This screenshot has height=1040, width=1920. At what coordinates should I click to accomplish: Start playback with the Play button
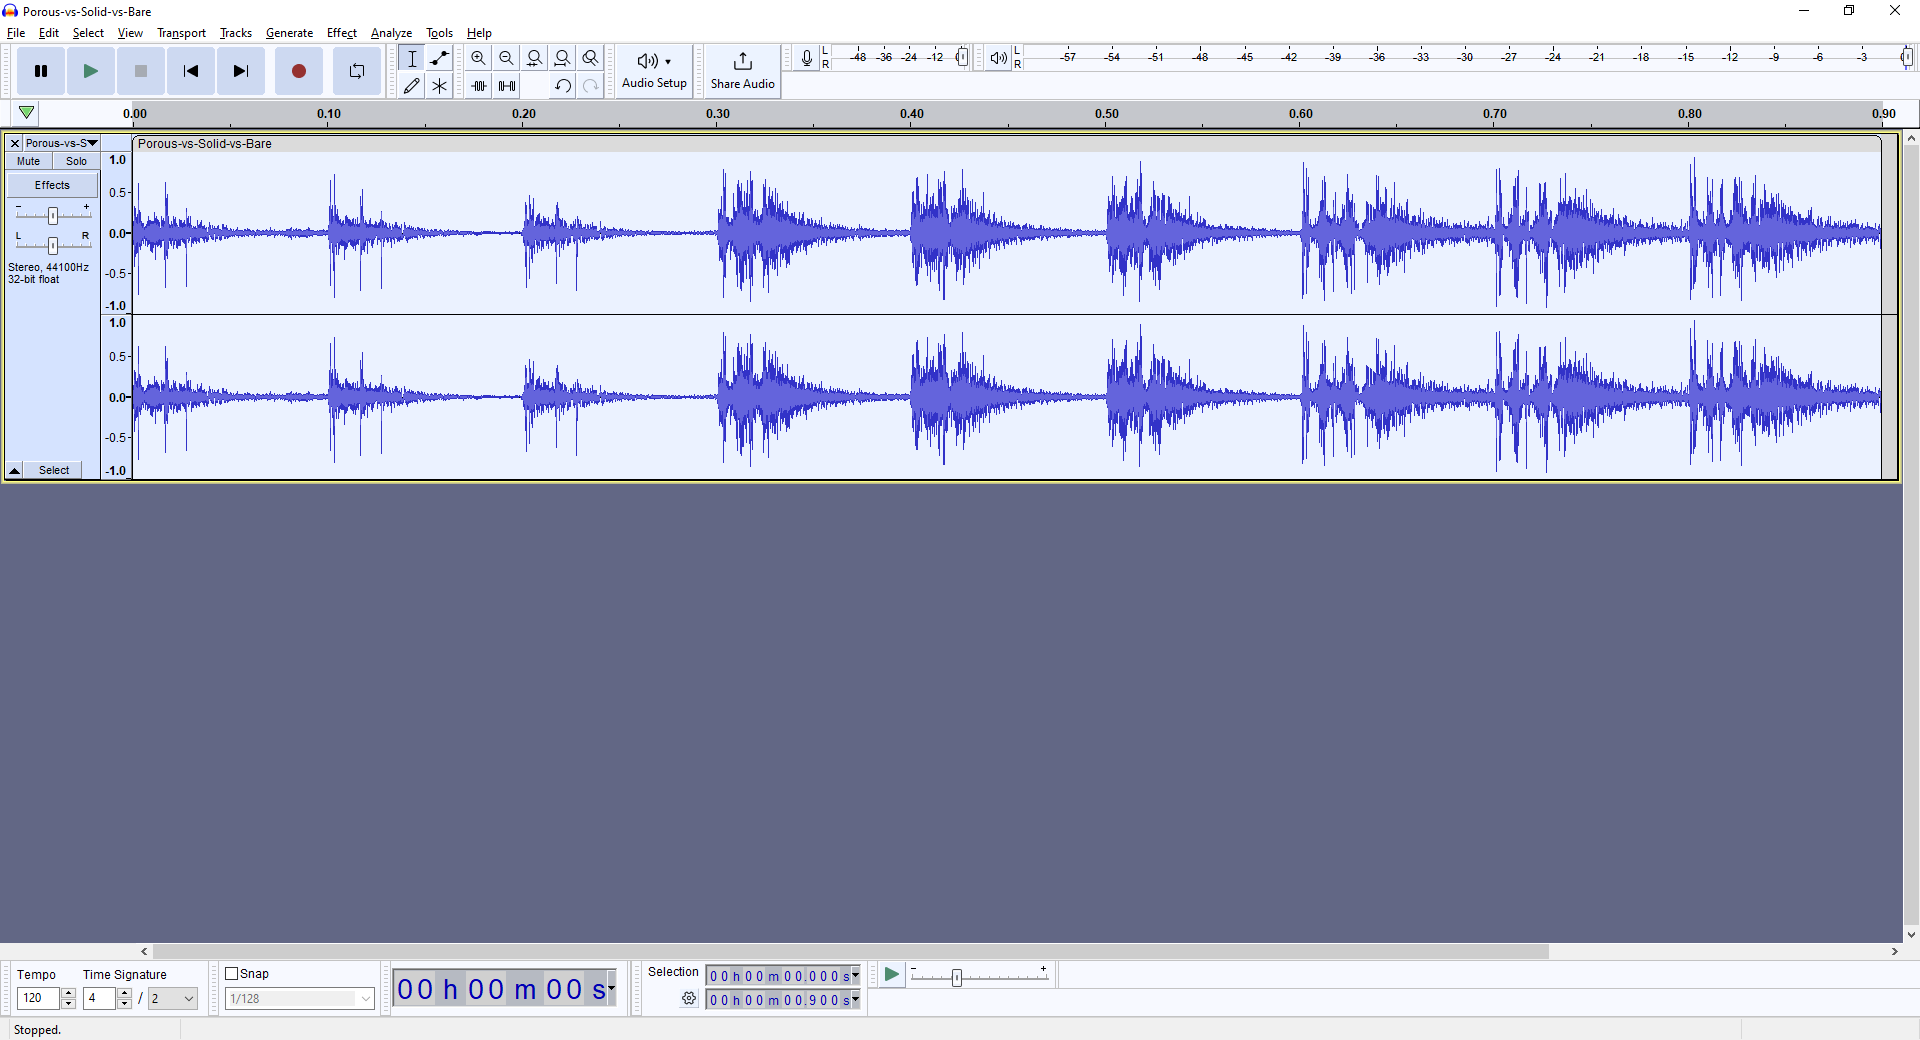(91, 71)
